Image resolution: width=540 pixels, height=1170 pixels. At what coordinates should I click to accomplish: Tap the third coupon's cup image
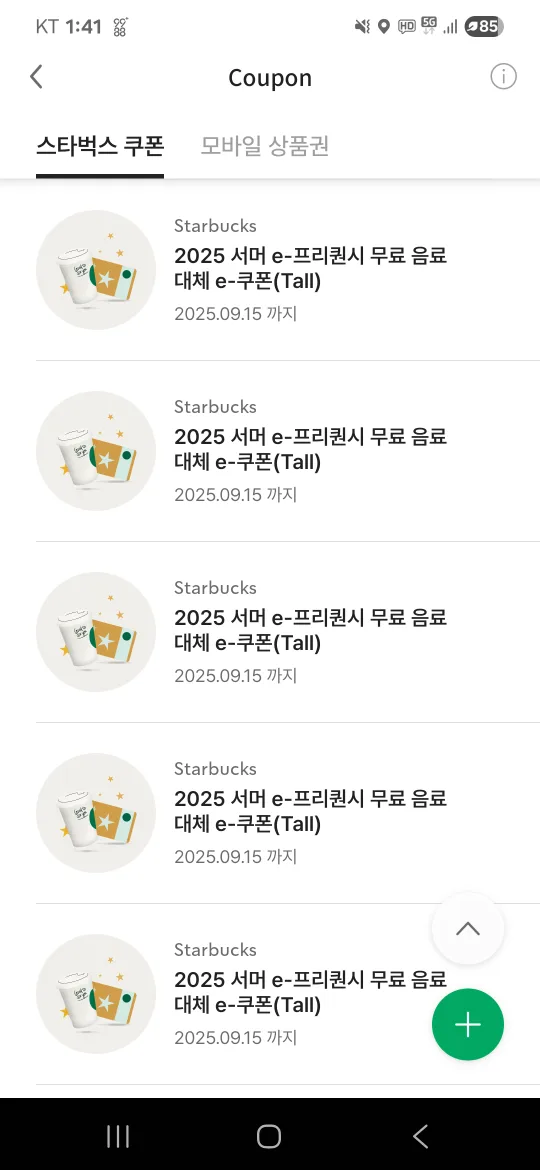(95, 632)
